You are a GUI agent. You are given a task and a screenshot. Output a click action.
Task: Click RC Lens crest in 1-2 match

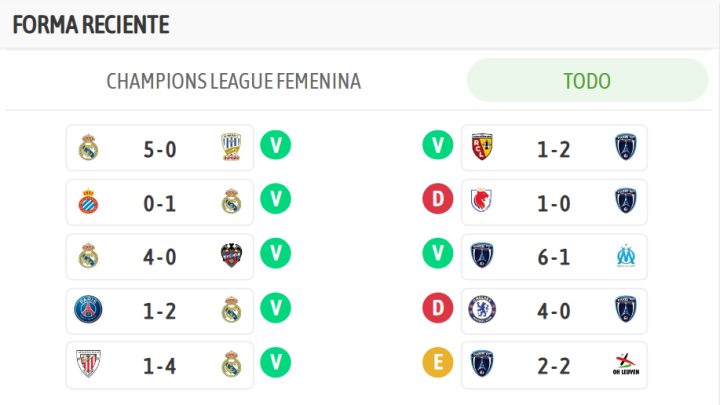484,149
